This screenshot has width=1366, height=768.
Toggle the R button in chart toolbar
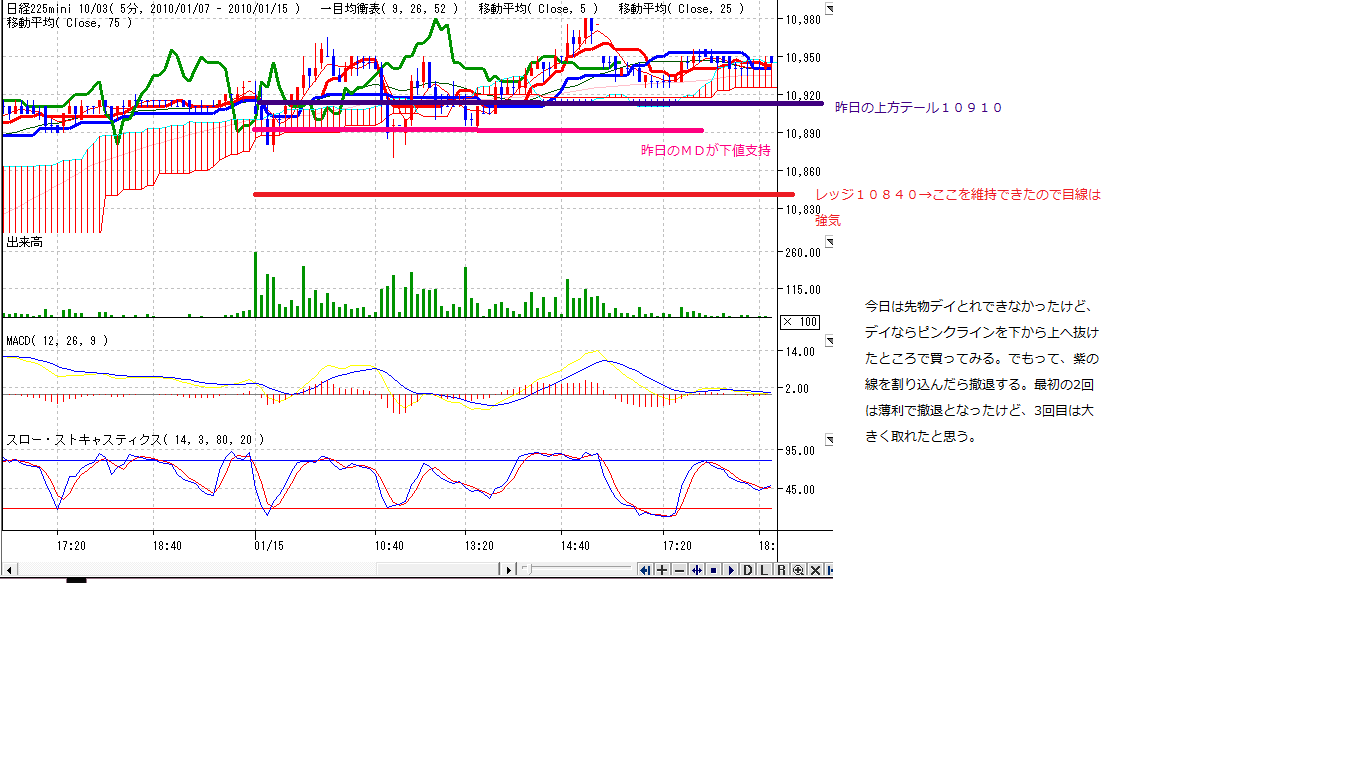click(781, 570)
